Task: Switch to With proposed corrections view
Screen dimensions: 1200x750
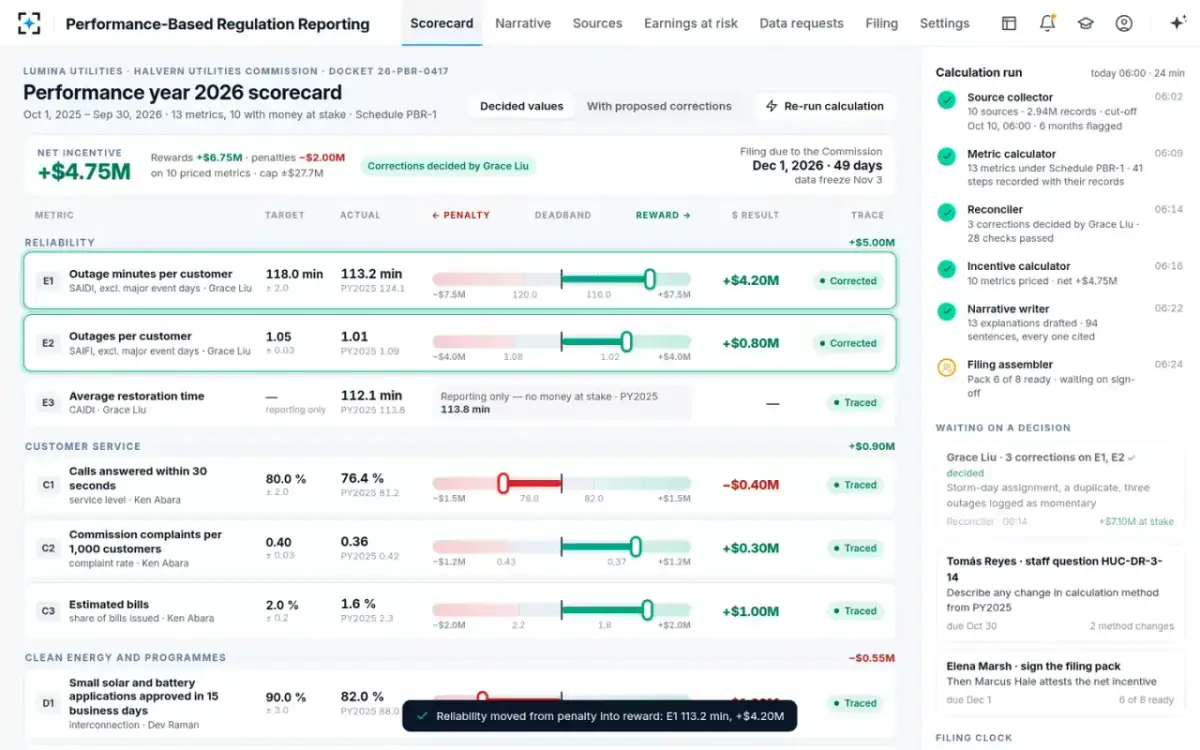Action: pos(659,106)
